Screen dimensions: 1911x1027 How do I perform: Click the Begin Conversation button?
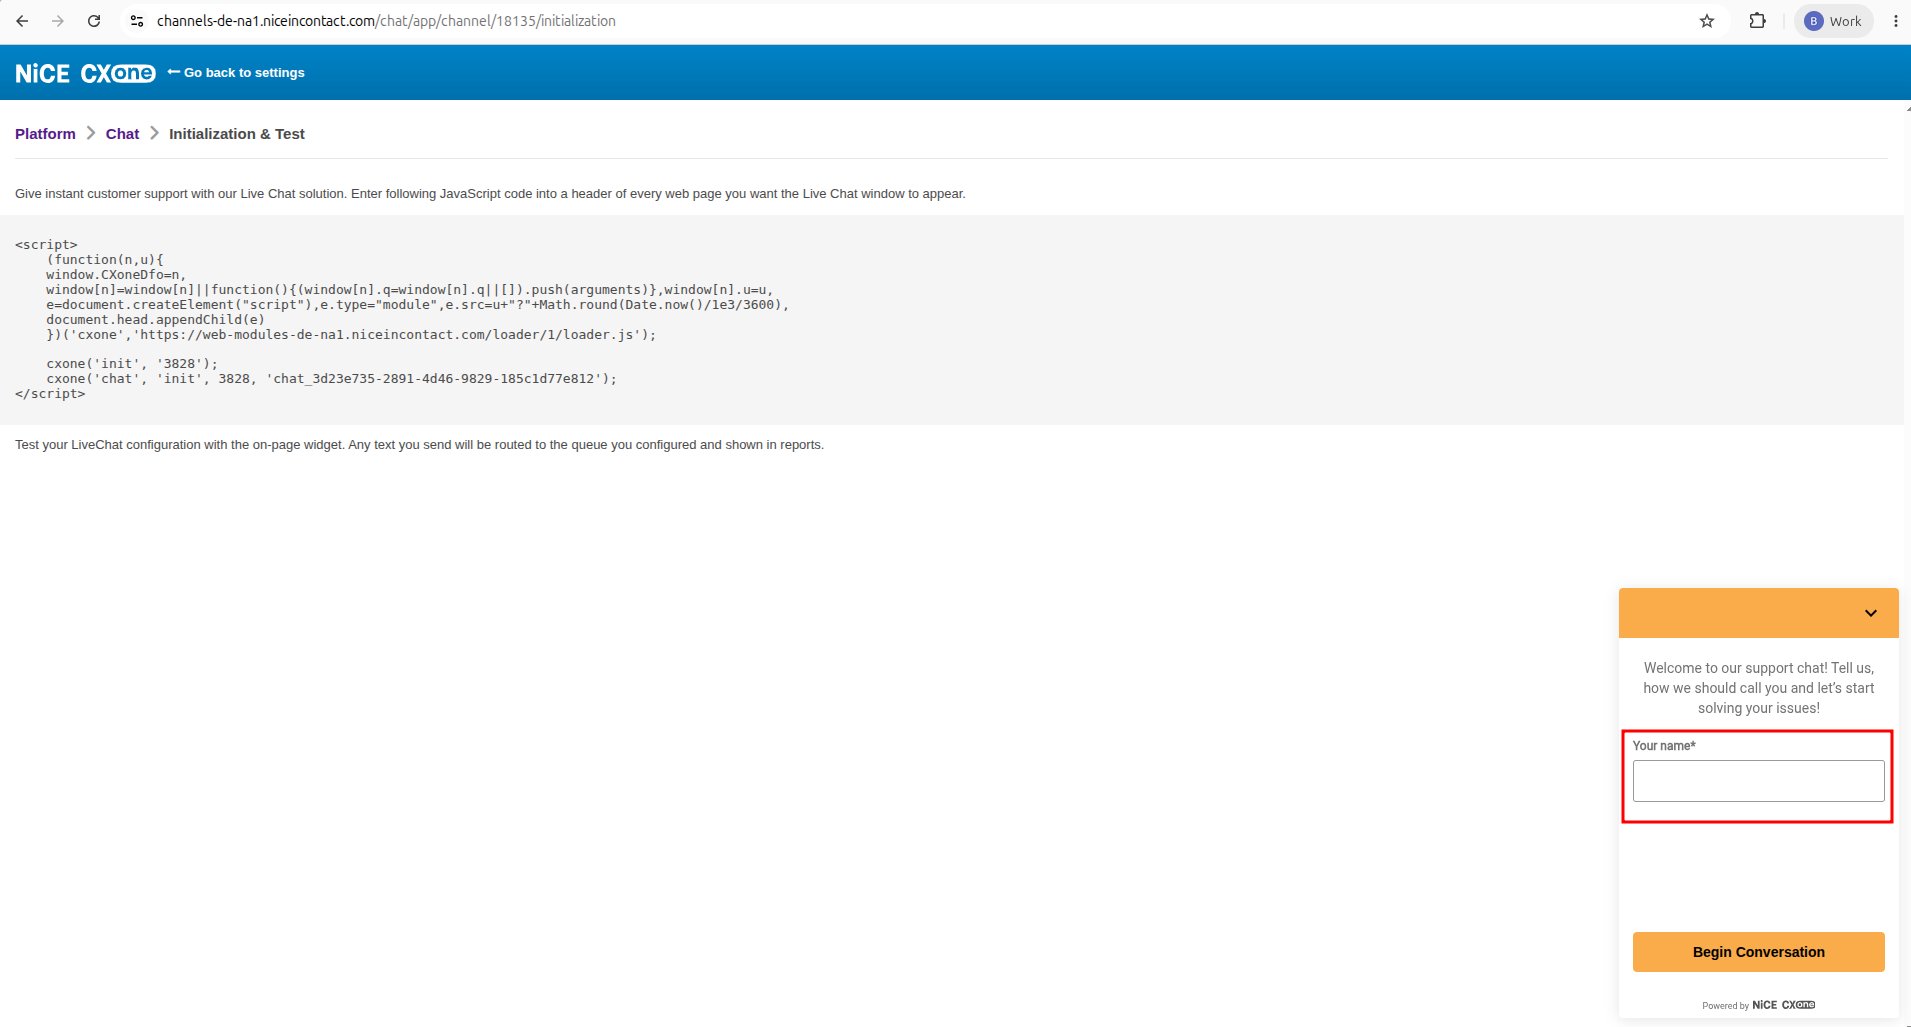click(1758, 952)
